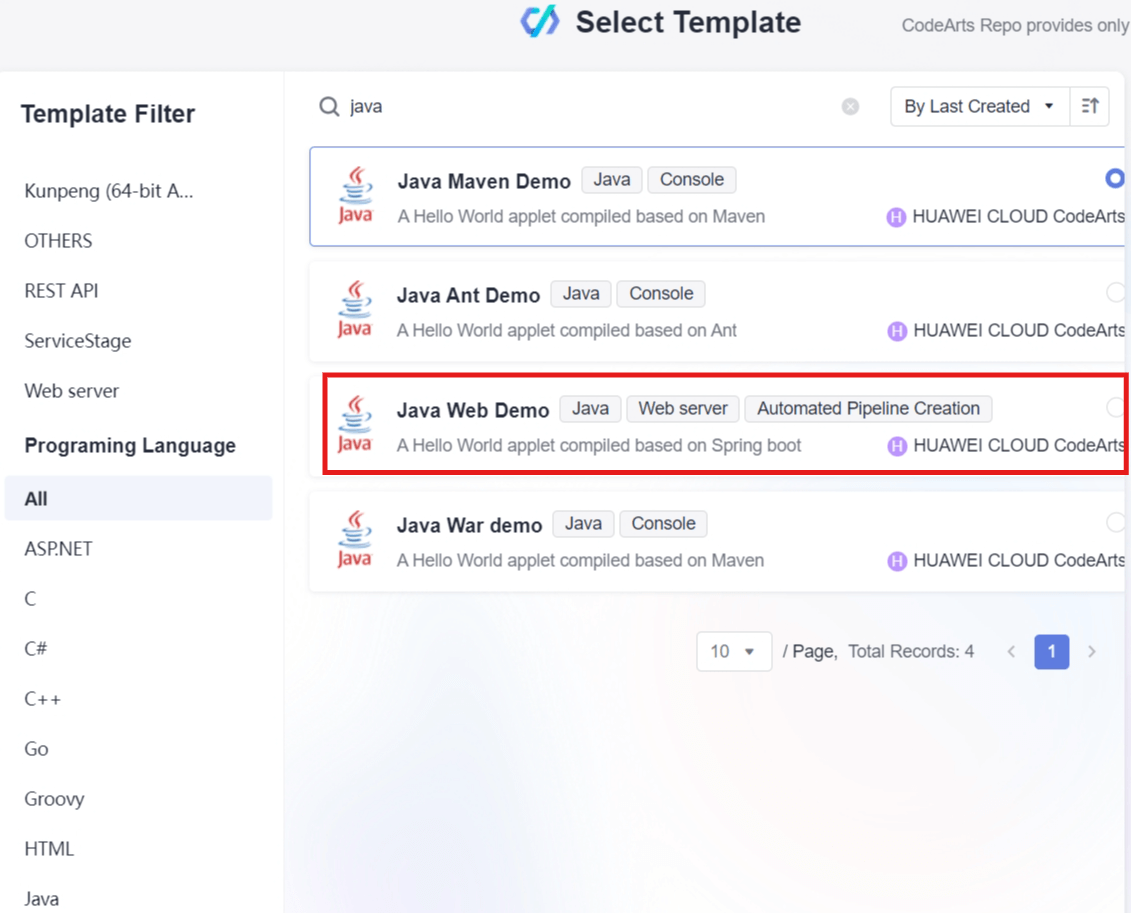Viewport: 1131px width, 913px height.
Task: Toggle the sort order icon
Action: (1090, 106)
